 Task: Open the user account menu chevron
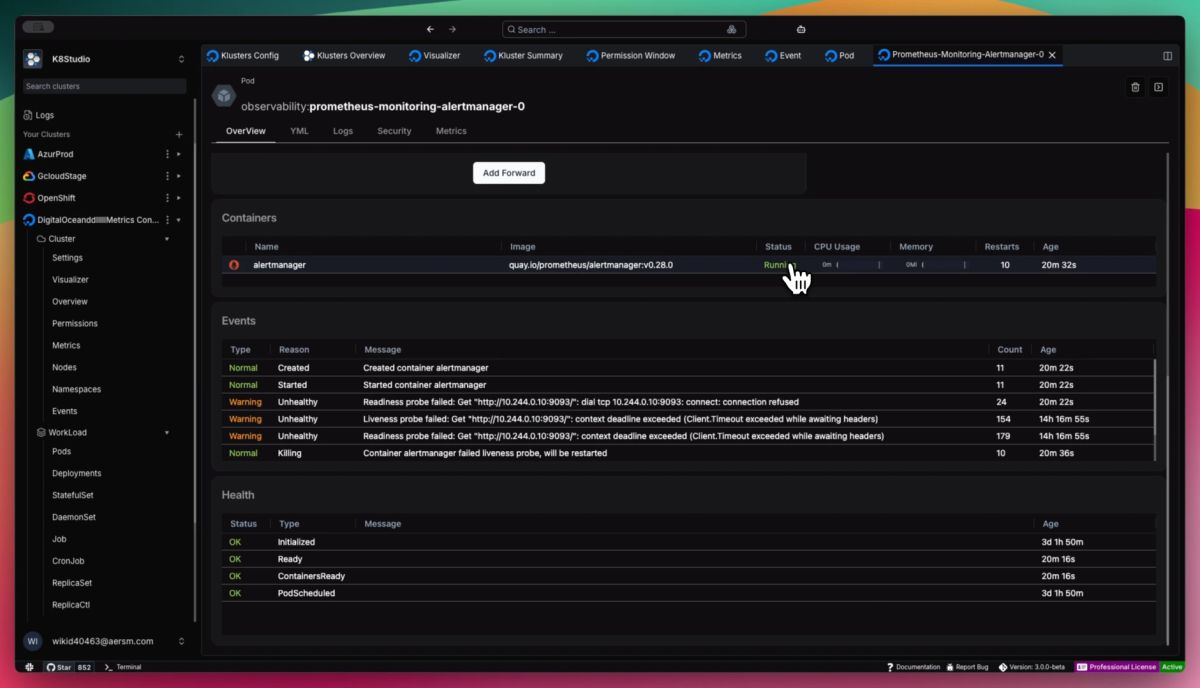coord(181,641)
